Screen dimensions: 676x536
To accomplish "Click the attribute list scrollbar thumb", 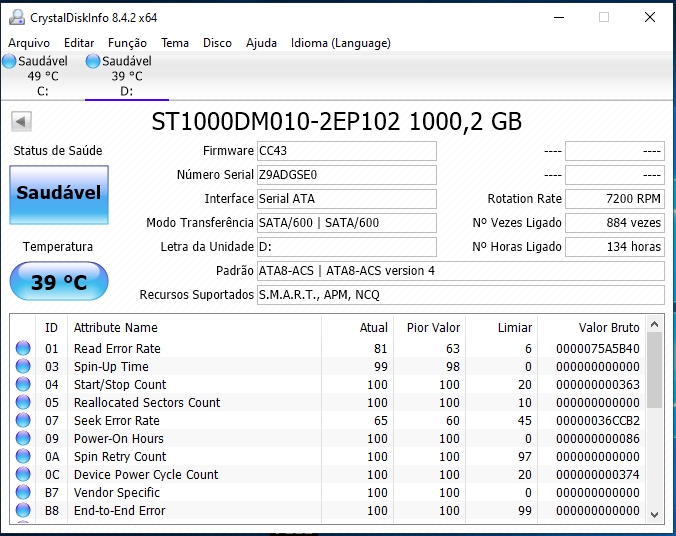I will click(x=654, y=370).
